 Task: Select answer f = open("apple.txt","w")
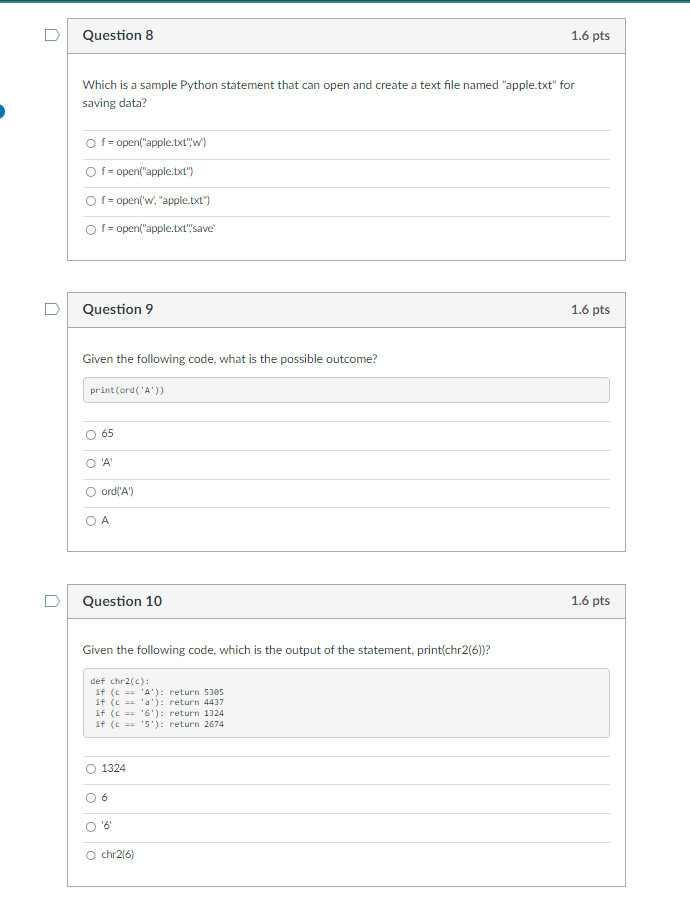91,142
